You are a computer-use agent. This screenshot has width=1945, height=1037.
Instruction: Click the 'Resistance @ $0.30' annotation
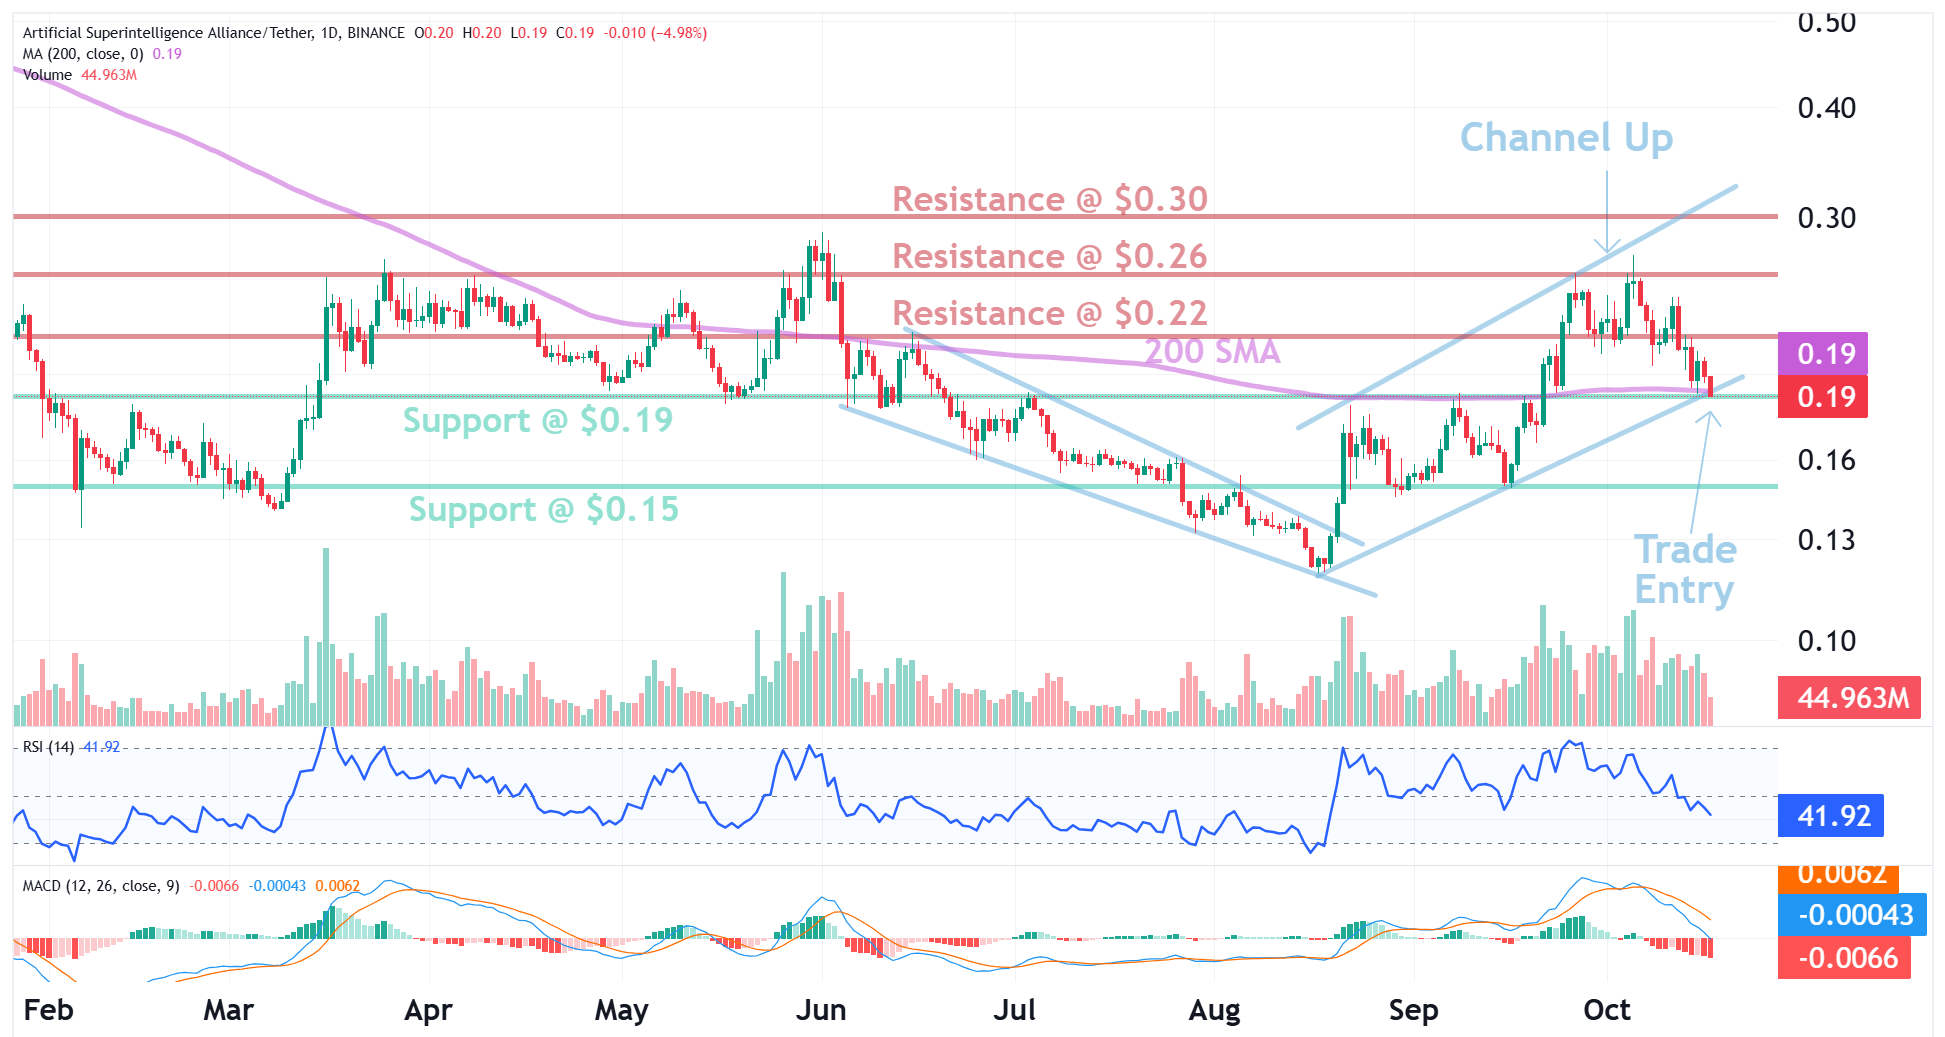click(1050, 199)
